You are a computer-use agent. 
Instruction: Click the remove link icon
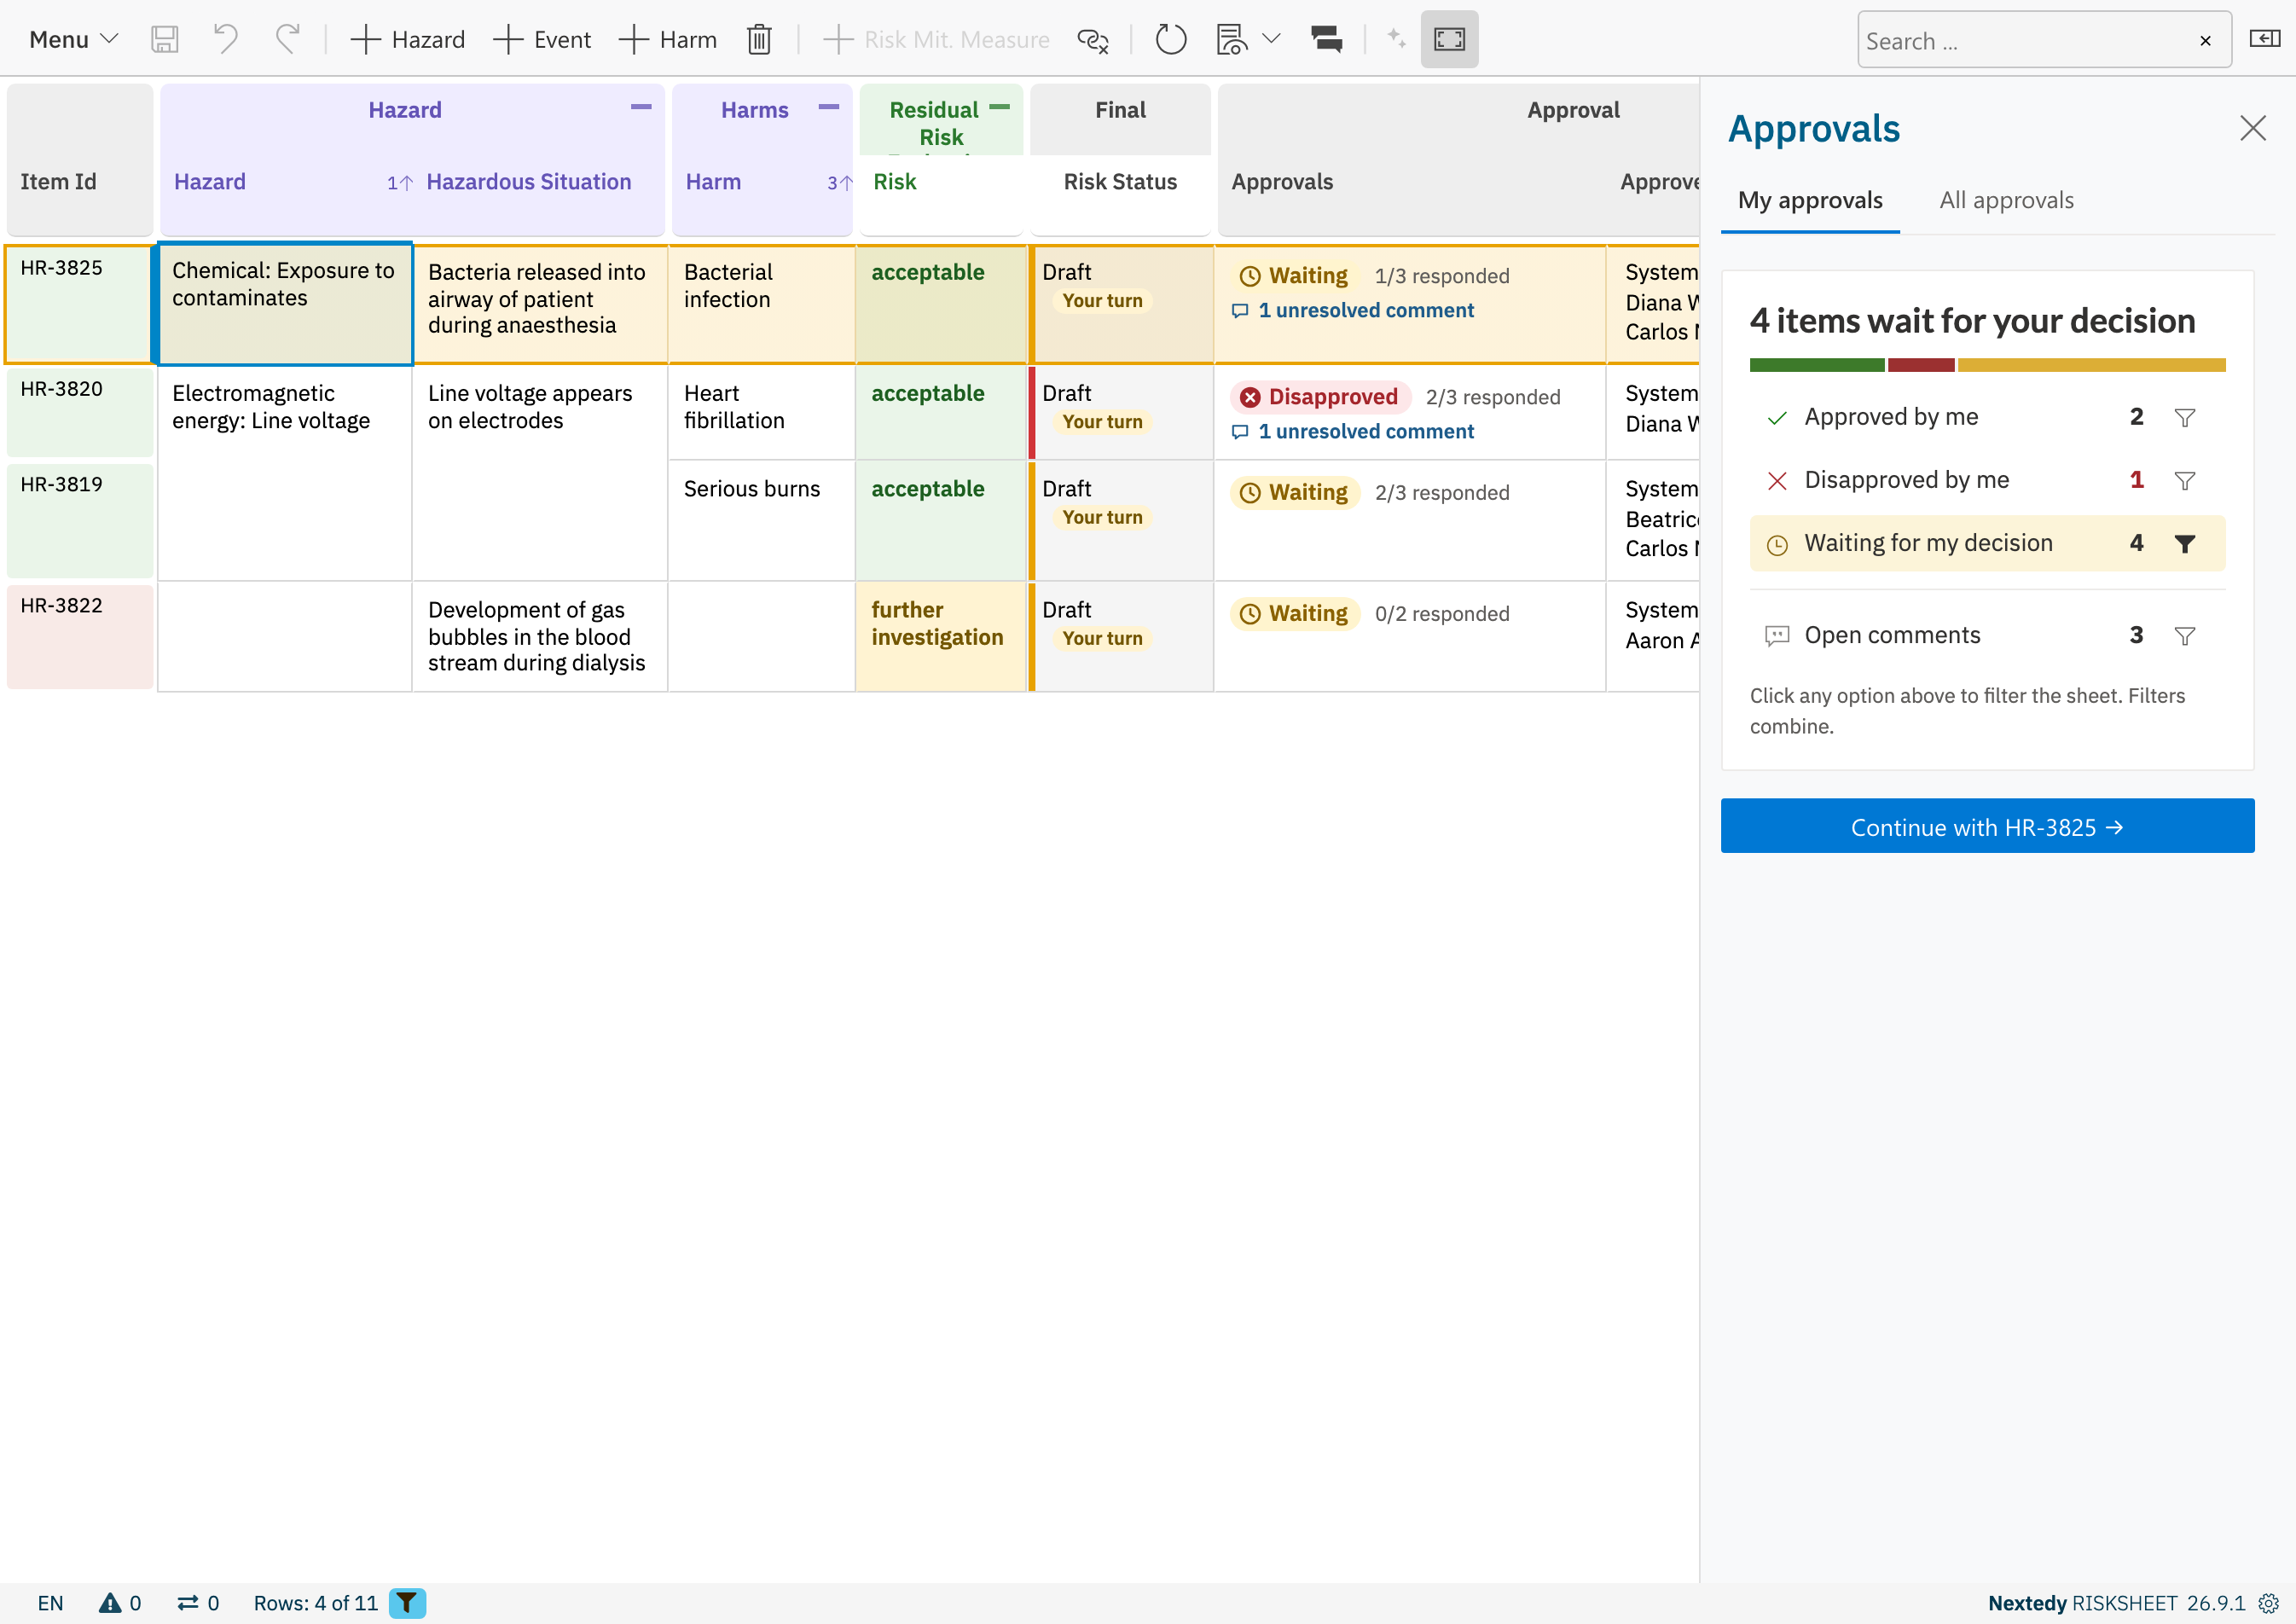pyautogui.click(x=1092, y=40)
